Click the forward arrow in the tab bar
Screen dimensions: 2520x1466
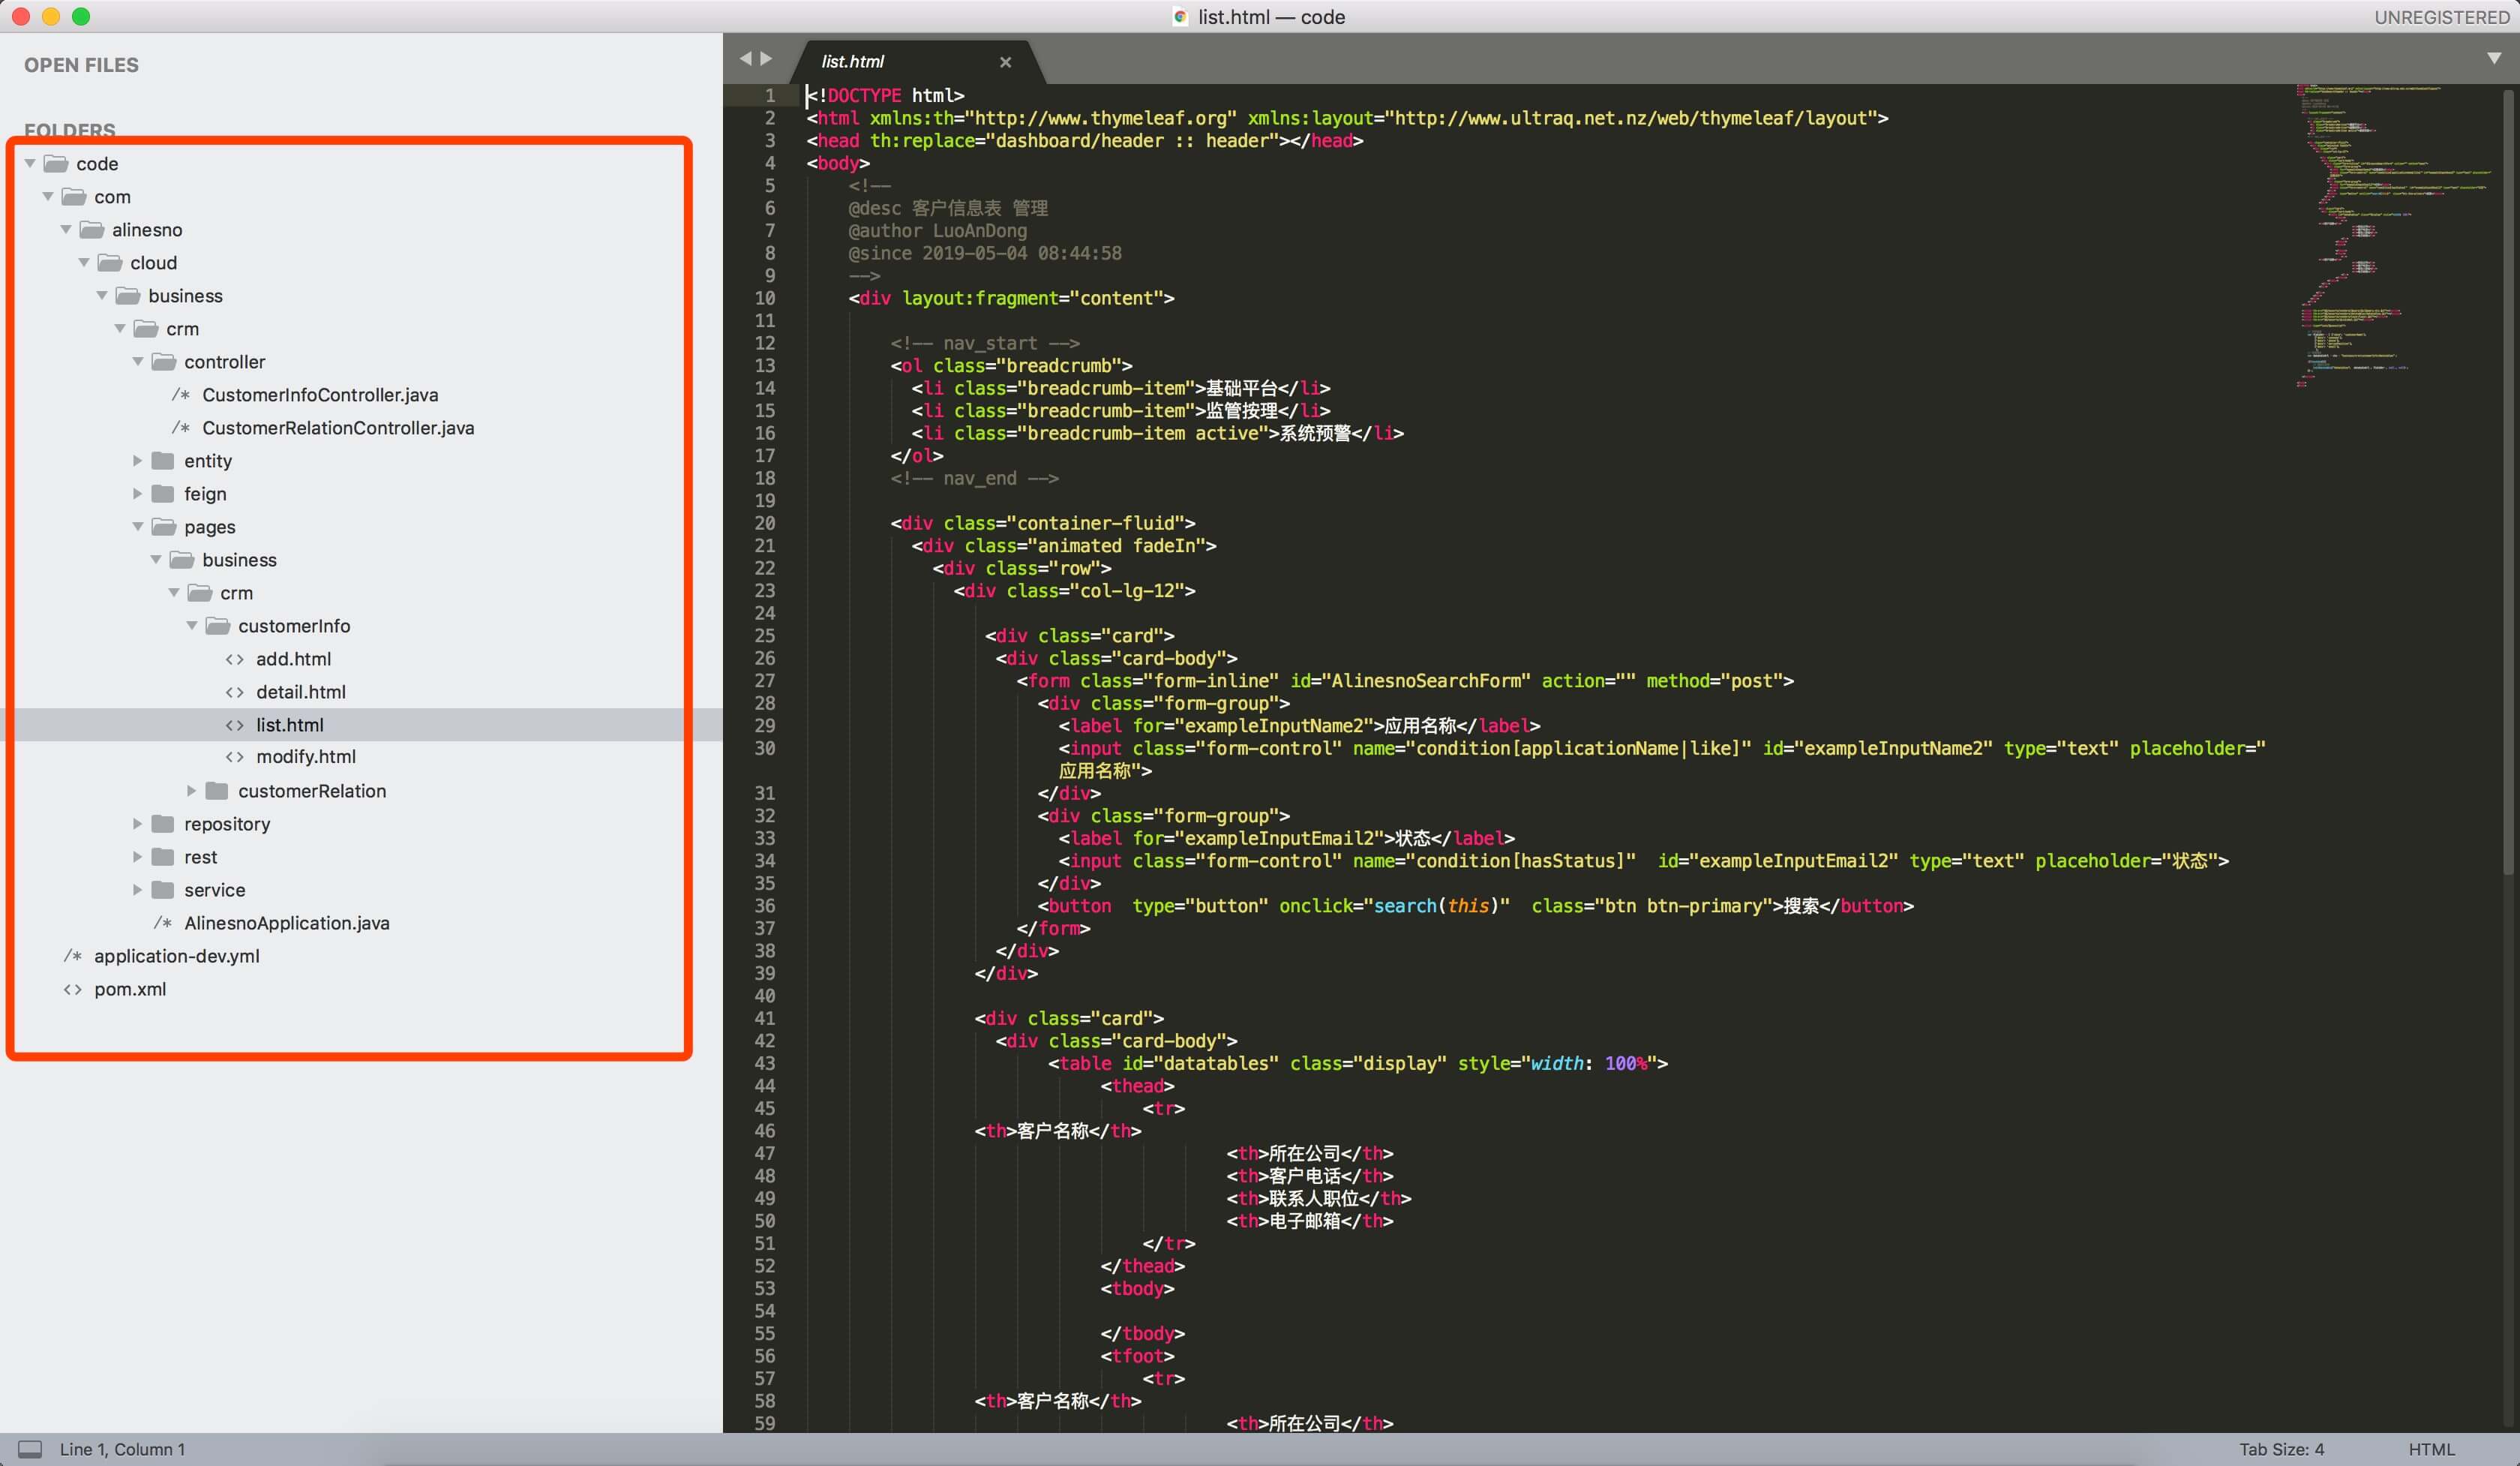click(x=767, y=59)
